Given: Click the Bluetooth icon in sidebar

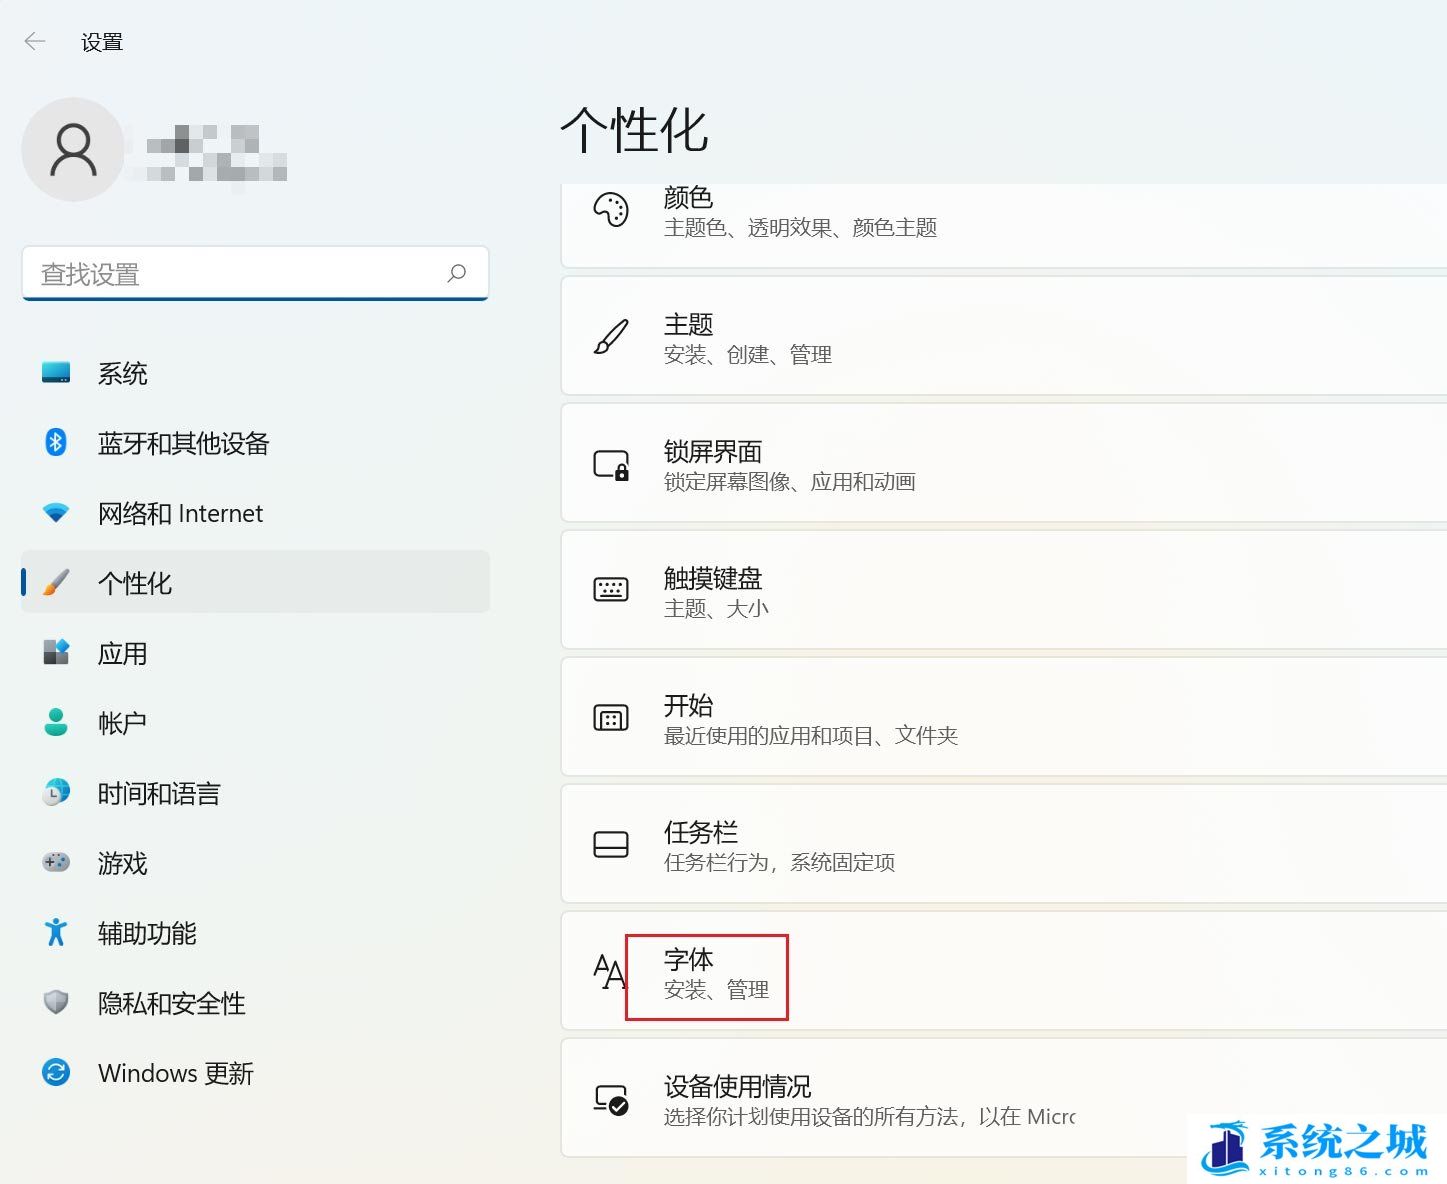Looking at the screenshot, I should [56, 442].
